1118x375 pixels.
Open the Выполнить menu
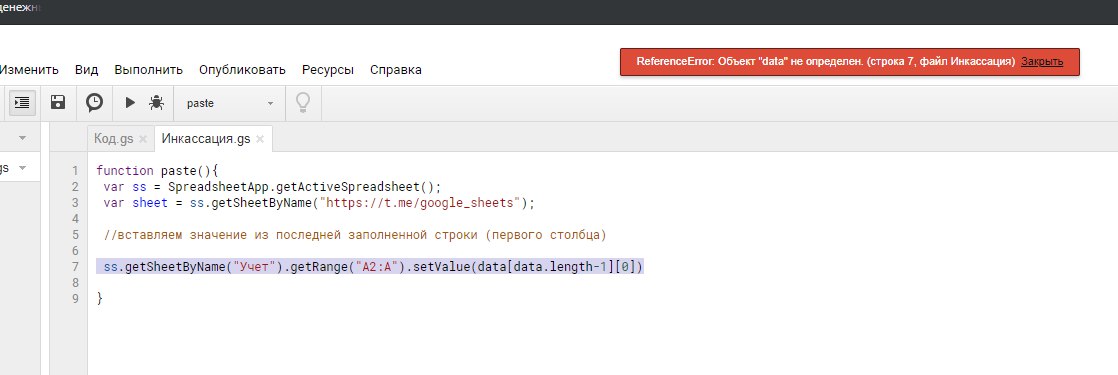pos(148,70)
